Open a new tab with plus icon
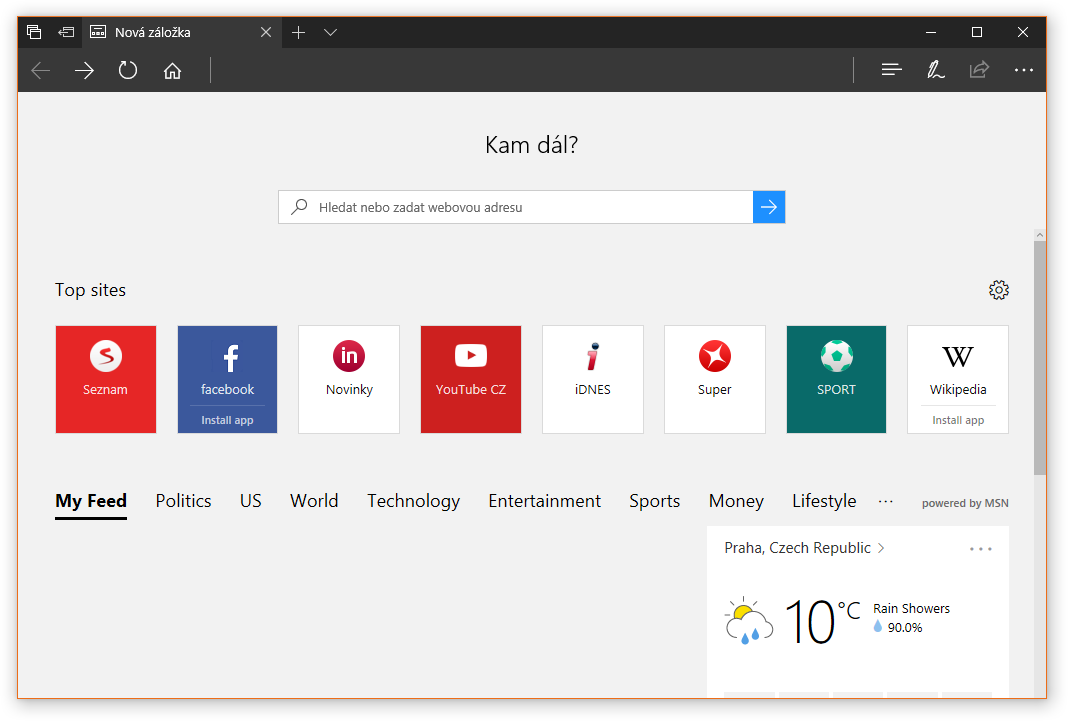The image size is (1068, 721). (x=298, y=32)
